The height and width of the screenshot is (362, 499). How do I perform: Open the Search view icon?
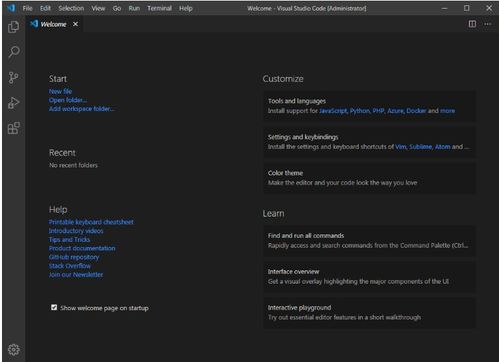pos(14,52)
